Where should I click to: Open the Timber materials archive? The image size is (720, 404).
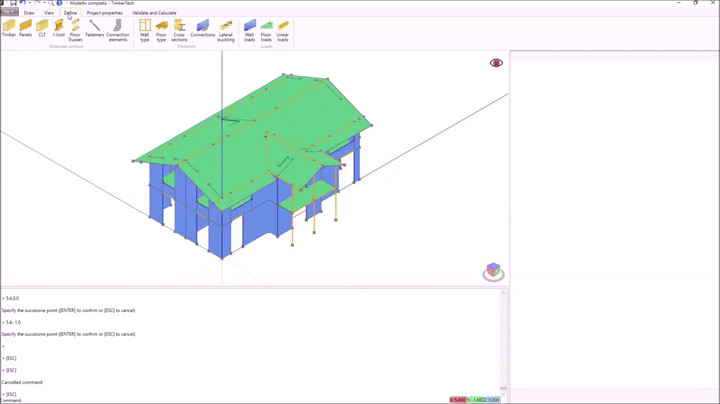pyautogui.click(x=9, y=29)
